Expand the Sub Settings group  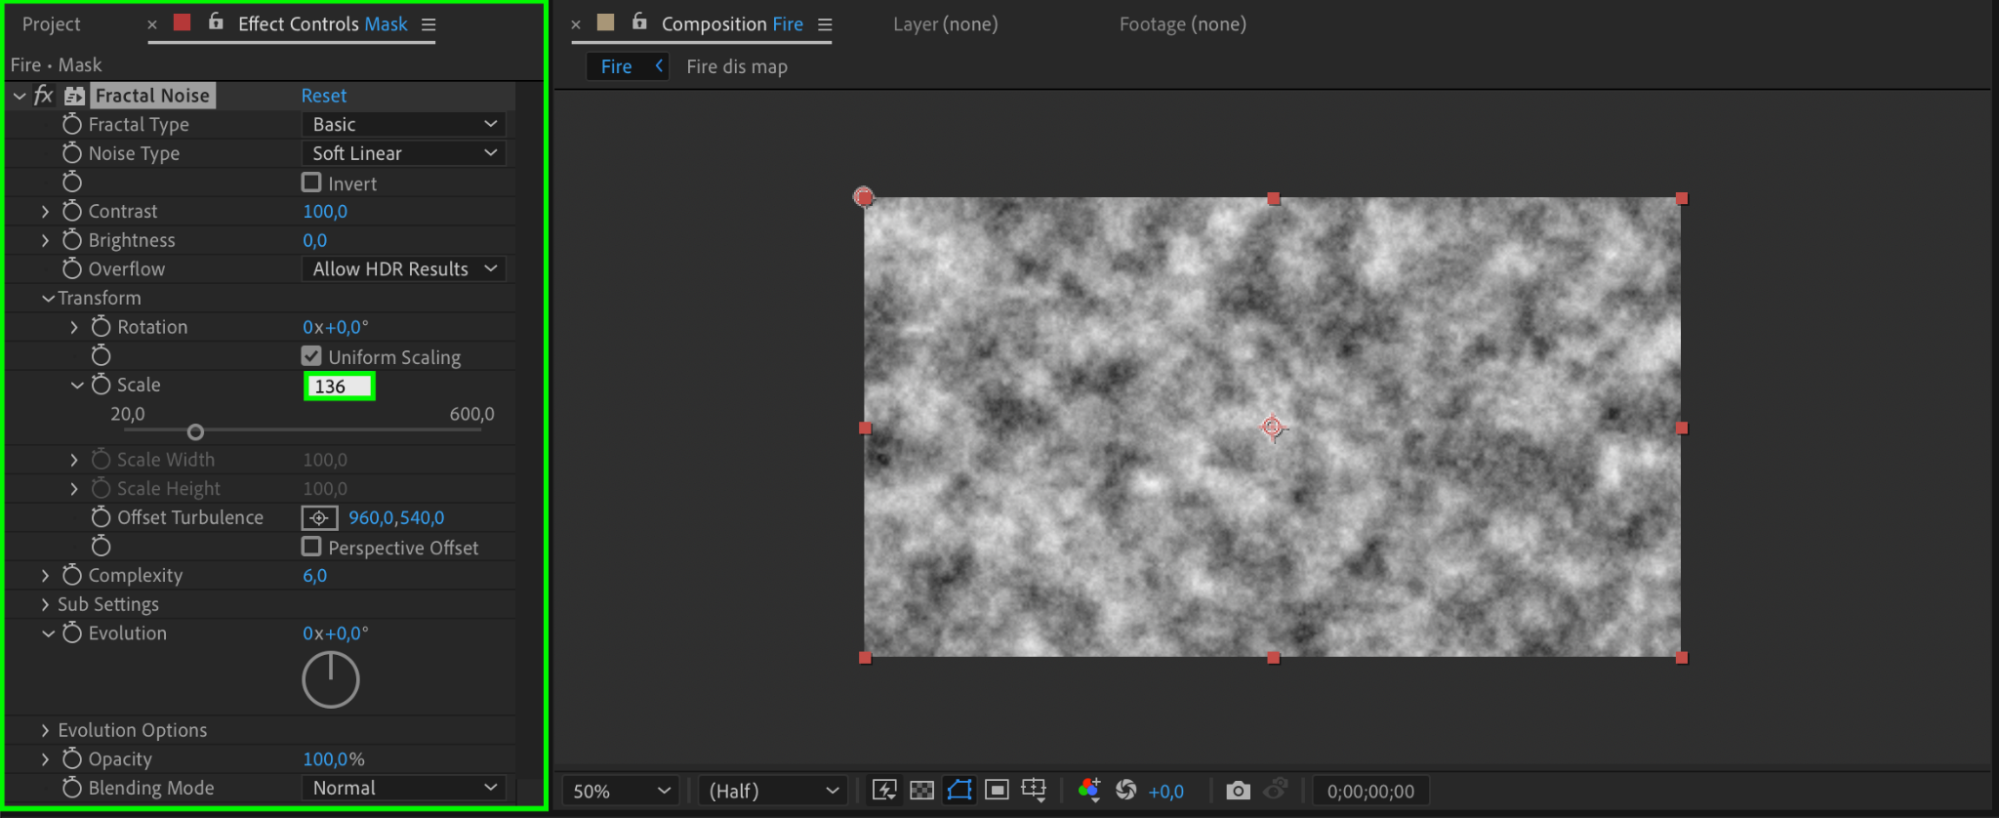(45, 604)
